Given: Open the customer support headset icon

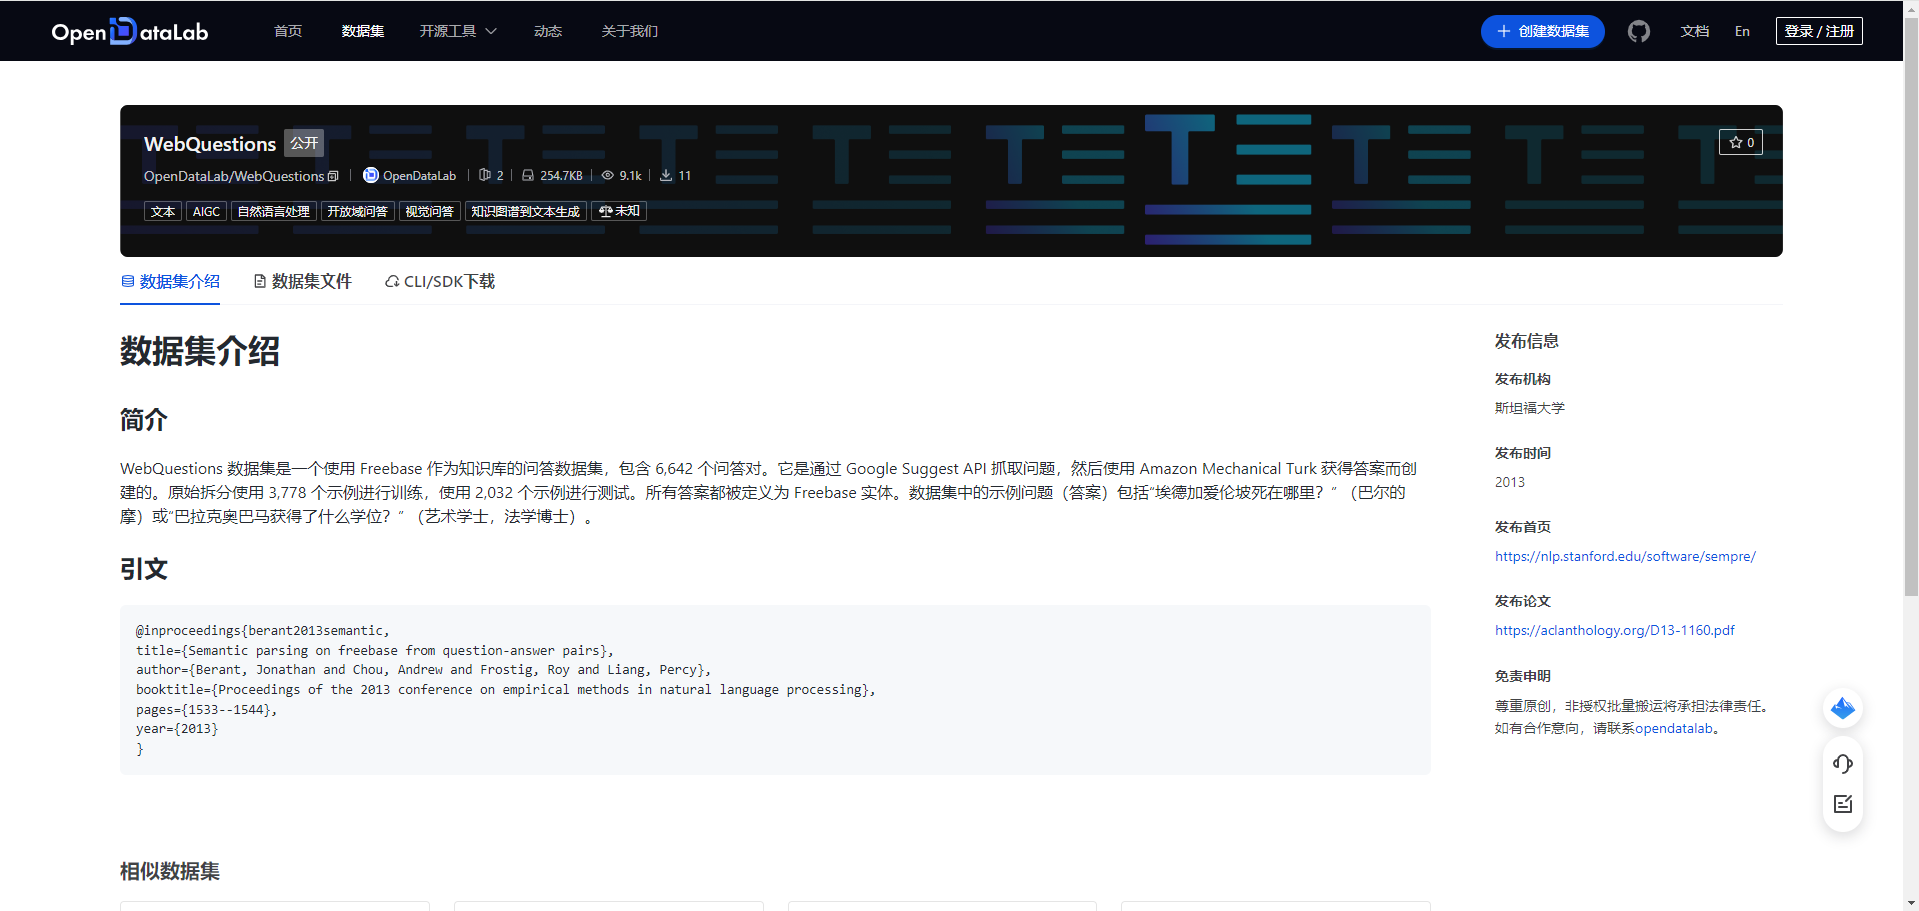Looking at the screenshot, I should pyautogui.click(x=1842, y=764).
